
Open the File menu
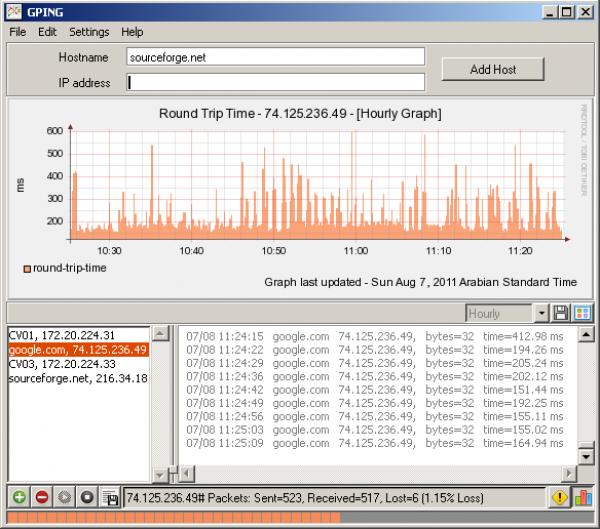18,32
